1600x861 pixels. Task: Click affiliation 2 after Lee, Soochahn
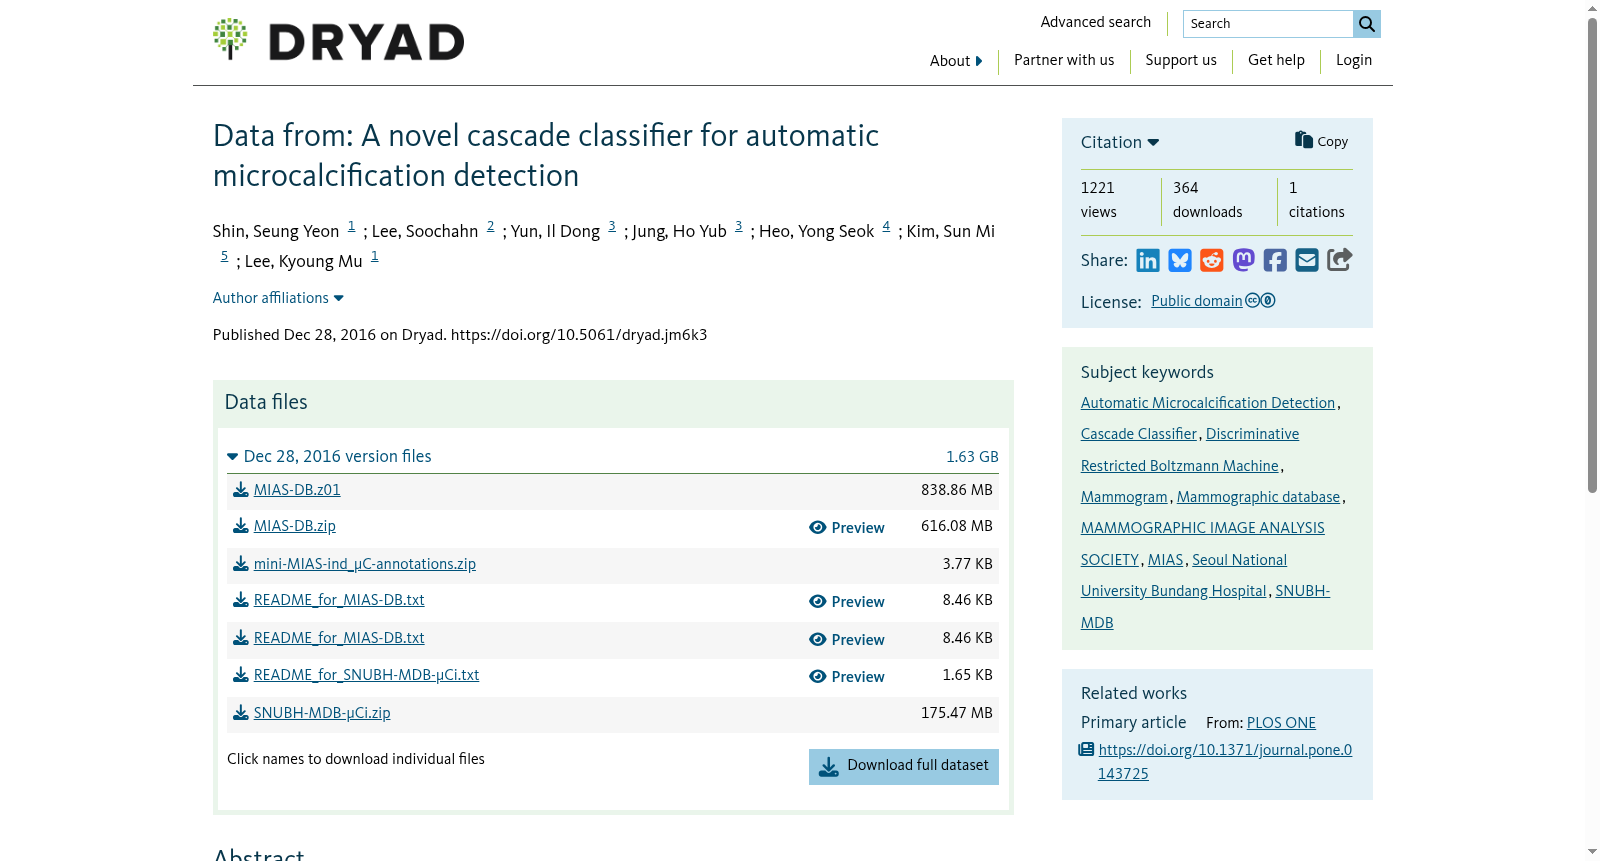pos(490,227)
